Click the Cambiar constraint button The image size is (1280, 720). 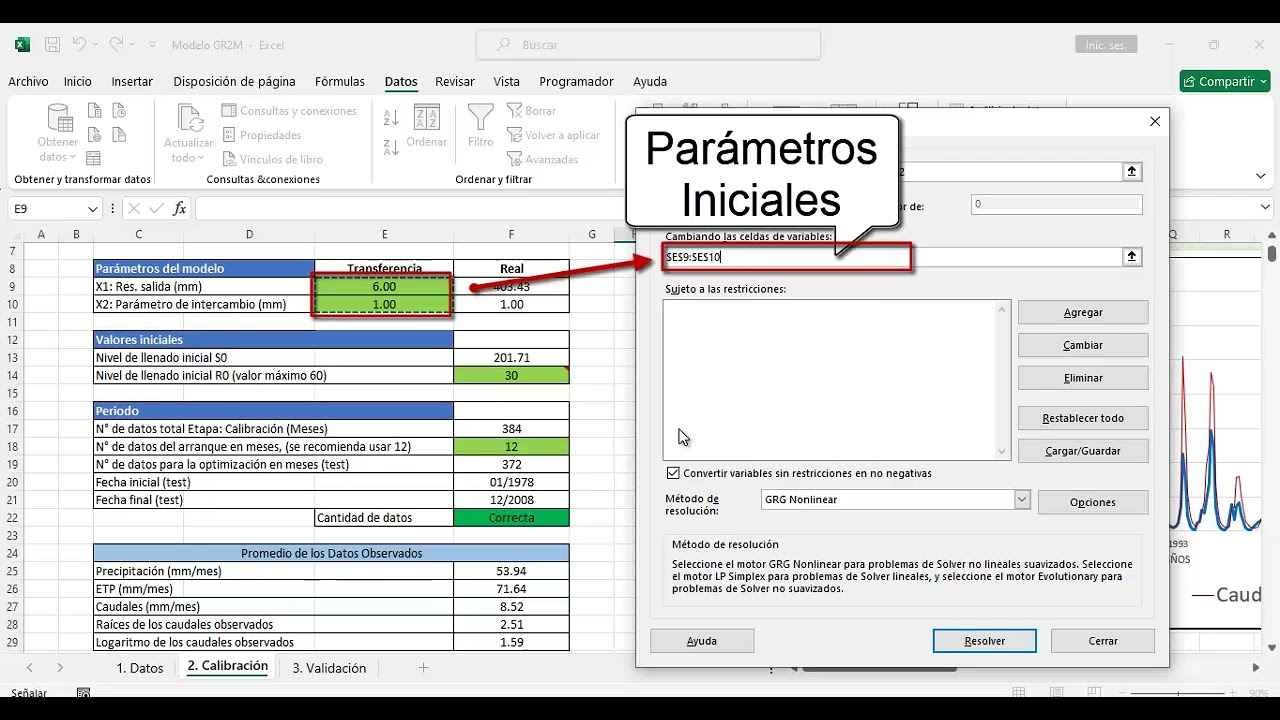tap(1083, 345)
